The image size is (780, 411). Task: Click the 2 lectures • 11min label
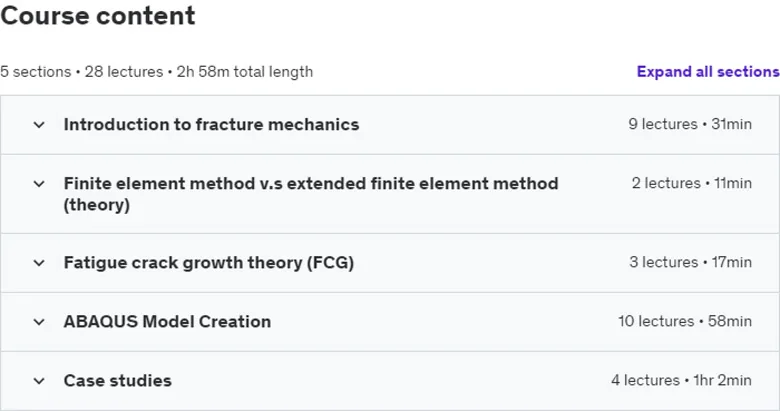point(692,183)
